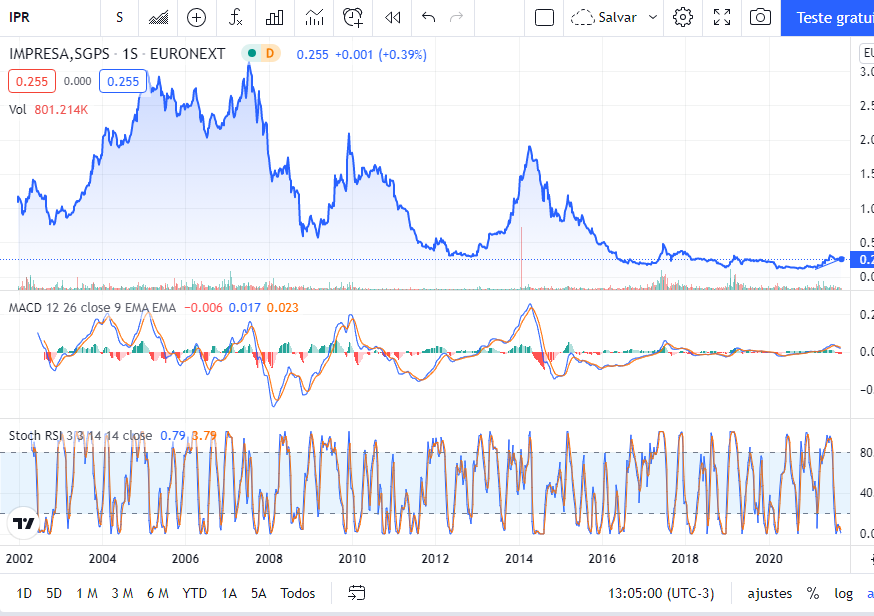Redo the last chart action
This screenshot has height=616, width=874.
(457, 17)
